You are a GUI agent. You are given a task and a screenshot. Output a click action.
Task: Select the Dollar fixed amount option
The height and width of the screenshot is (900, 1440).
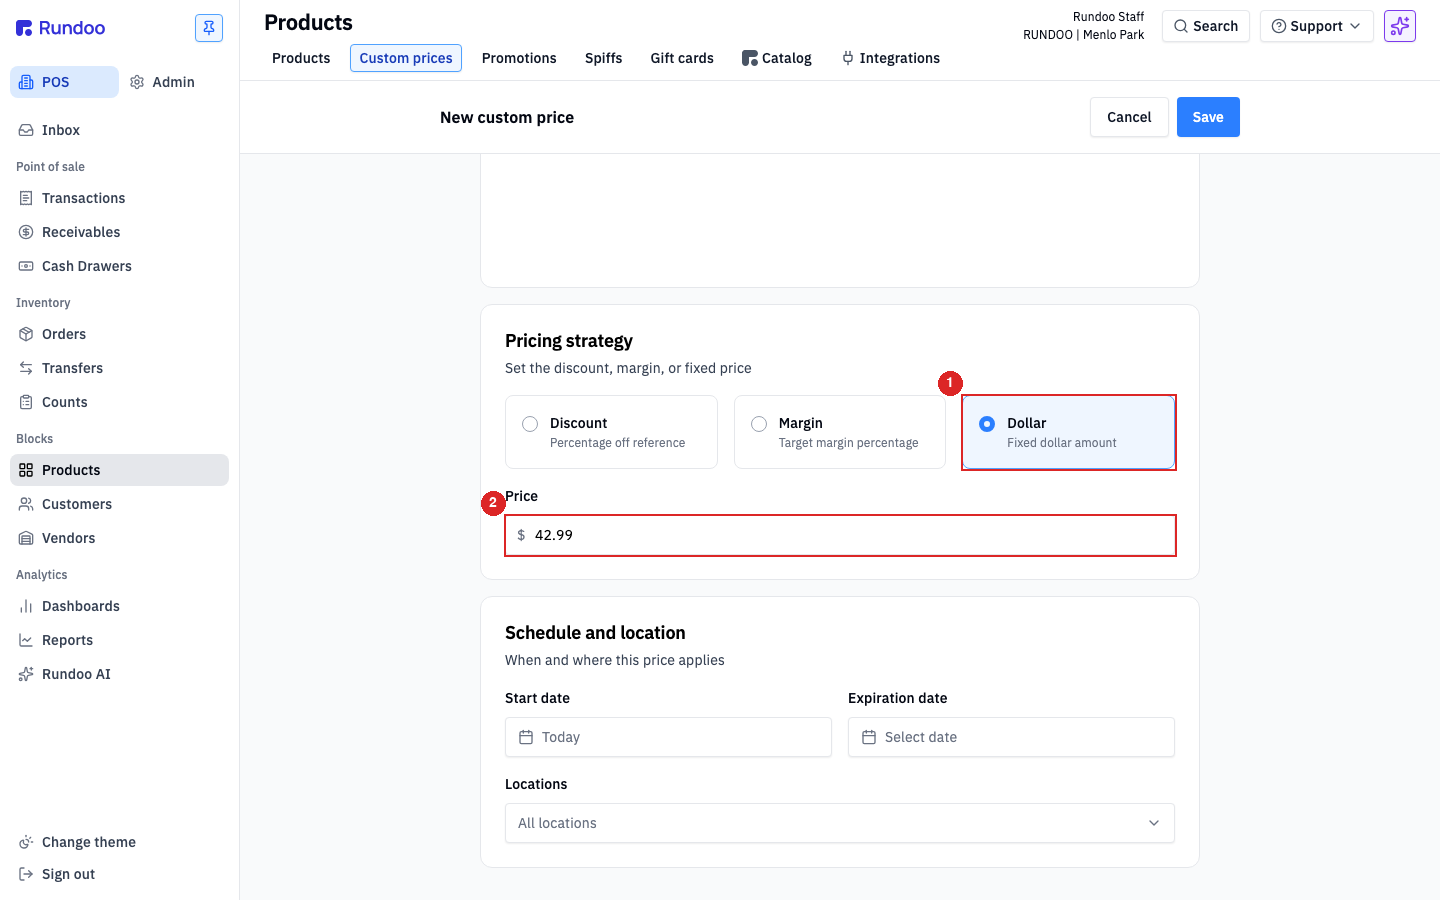(1068, 432)
